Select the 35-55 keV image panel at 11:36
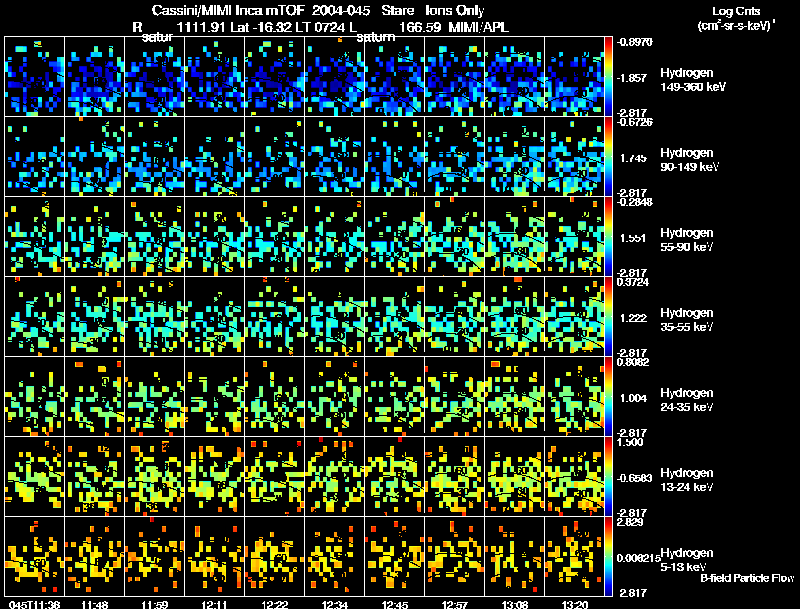The height and width of the screenshot is (609, 800). [x=35, y=316]
